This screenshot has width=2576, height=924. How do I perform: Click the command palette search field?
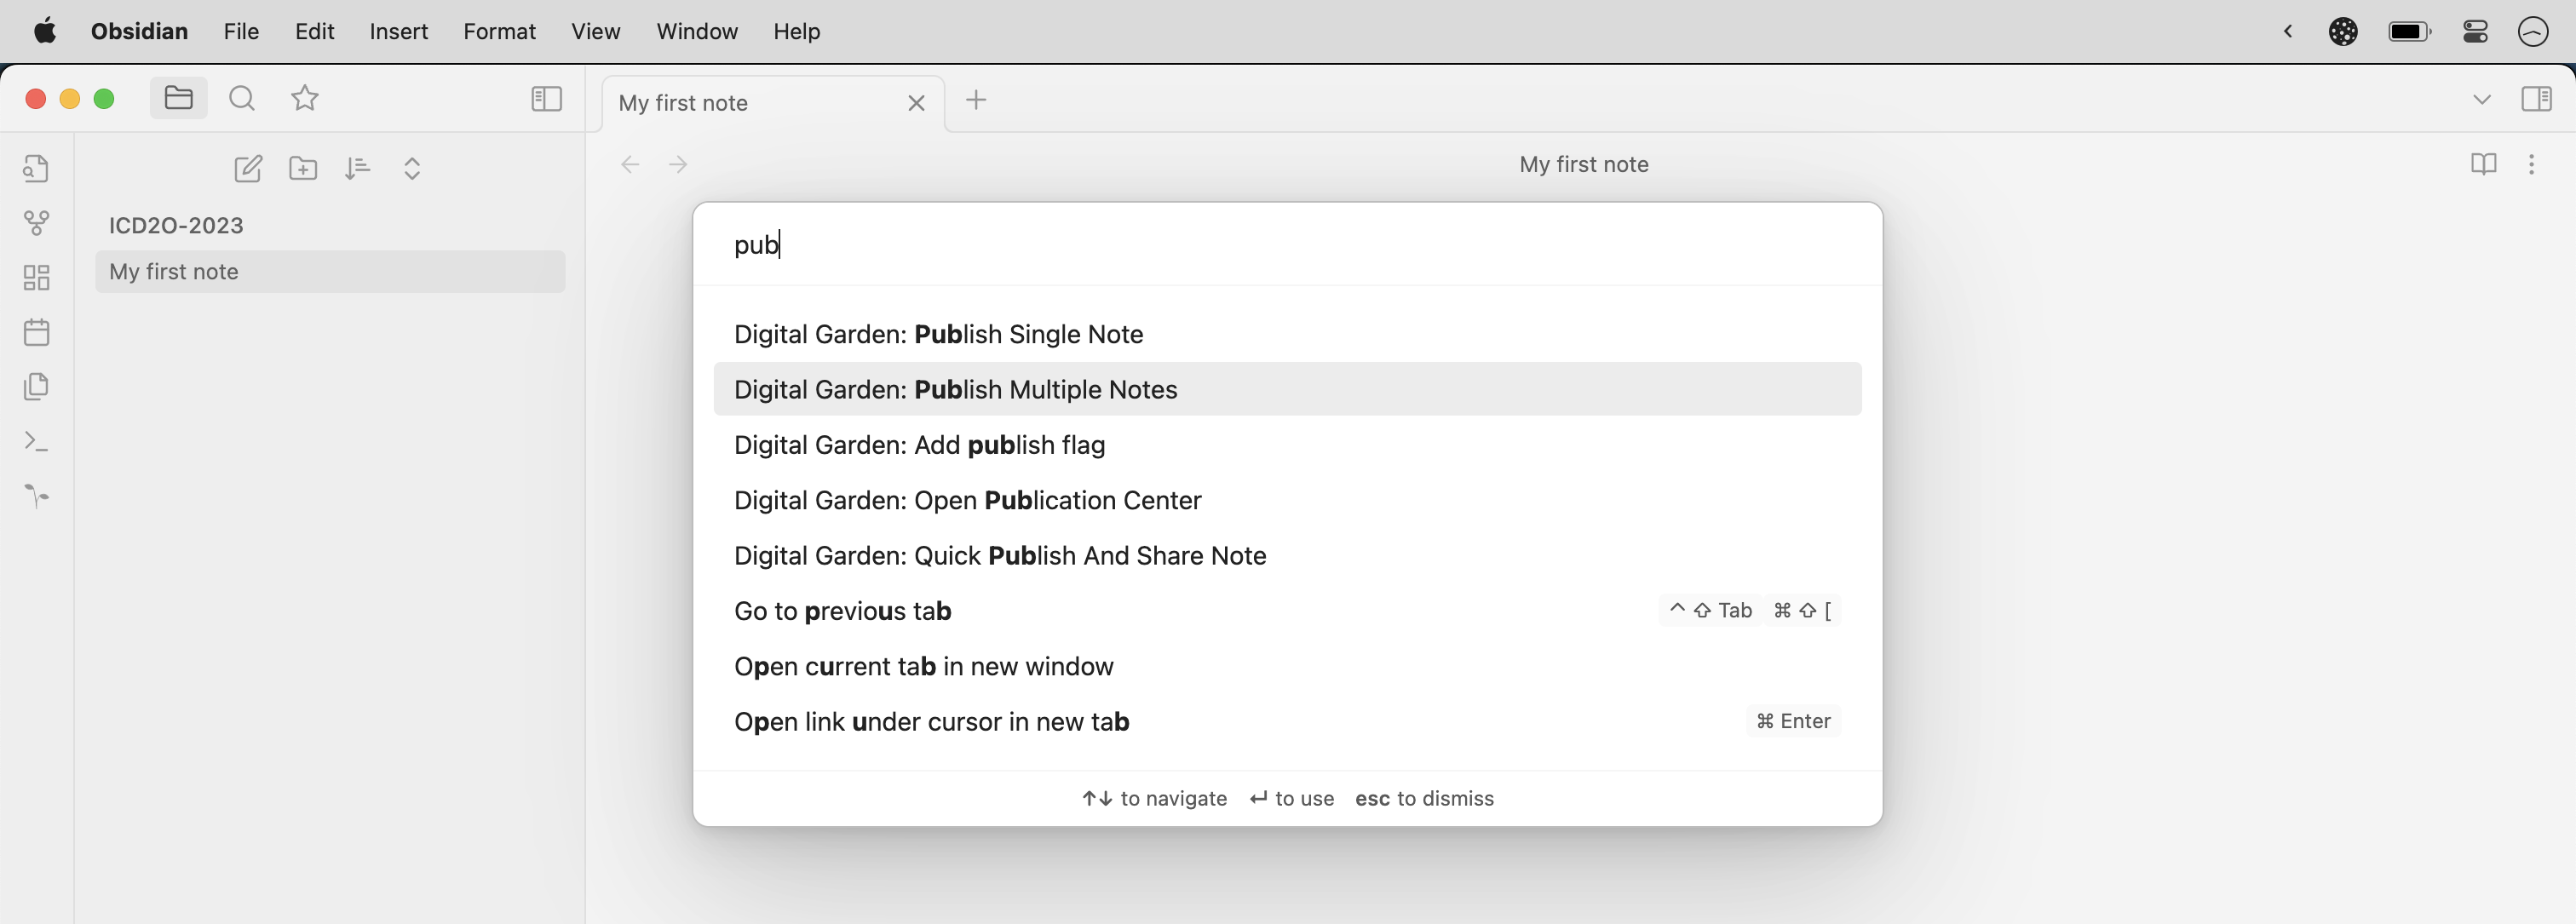pyautogui.click(x=1287, y=245)
